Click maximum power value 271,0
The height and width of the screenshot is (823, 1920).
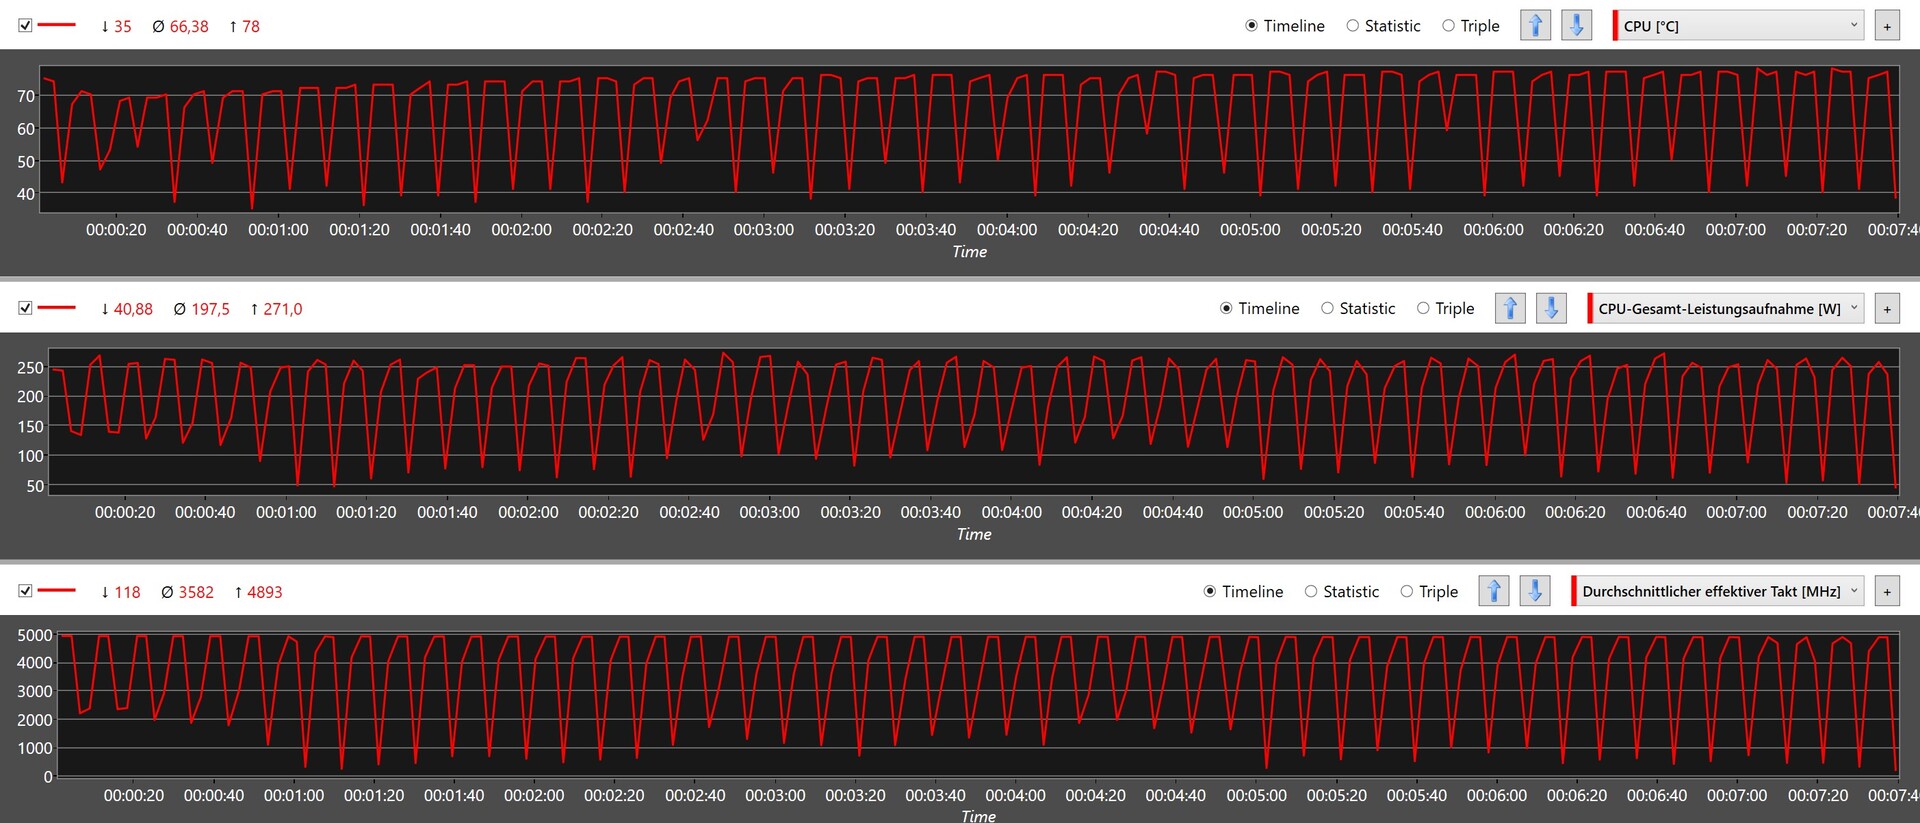pyautogui.click(x=283, y=309)
